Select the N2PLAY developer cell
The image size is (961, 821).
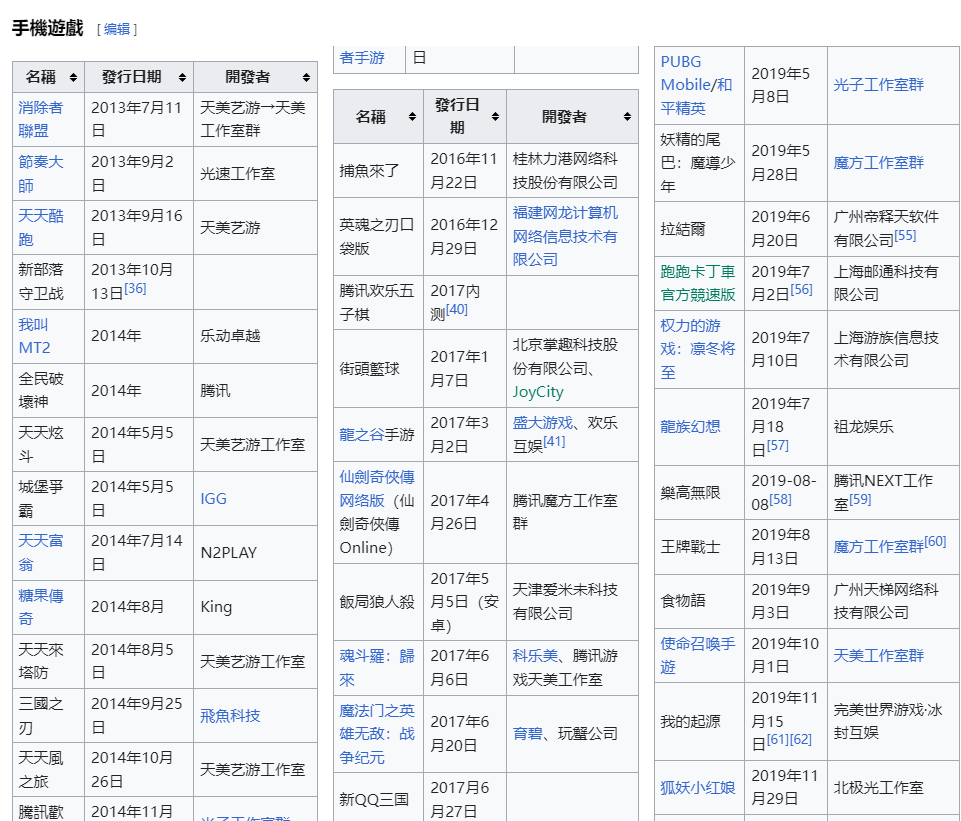255,553
